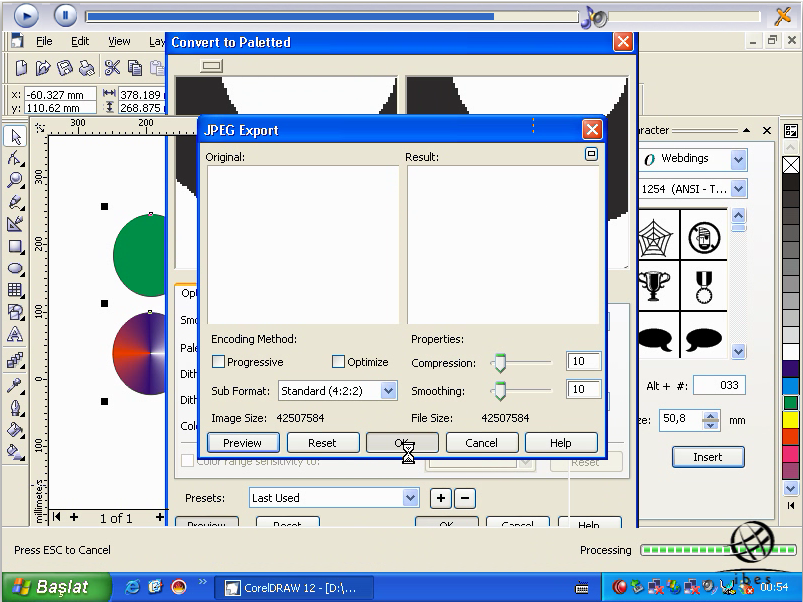Cancel the JPEG Export dialog
This screenshot has height=602, width=803.
pyautogui.click(x=482, y=443)
